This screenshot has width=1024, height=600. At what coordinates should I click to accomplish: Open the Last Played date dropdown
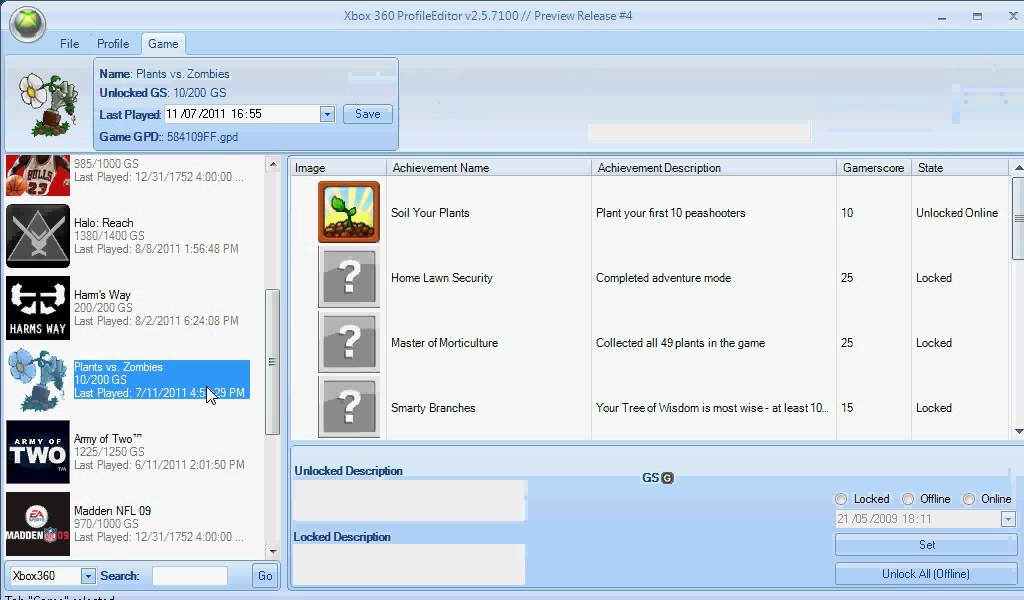click(x=327, y=114)
